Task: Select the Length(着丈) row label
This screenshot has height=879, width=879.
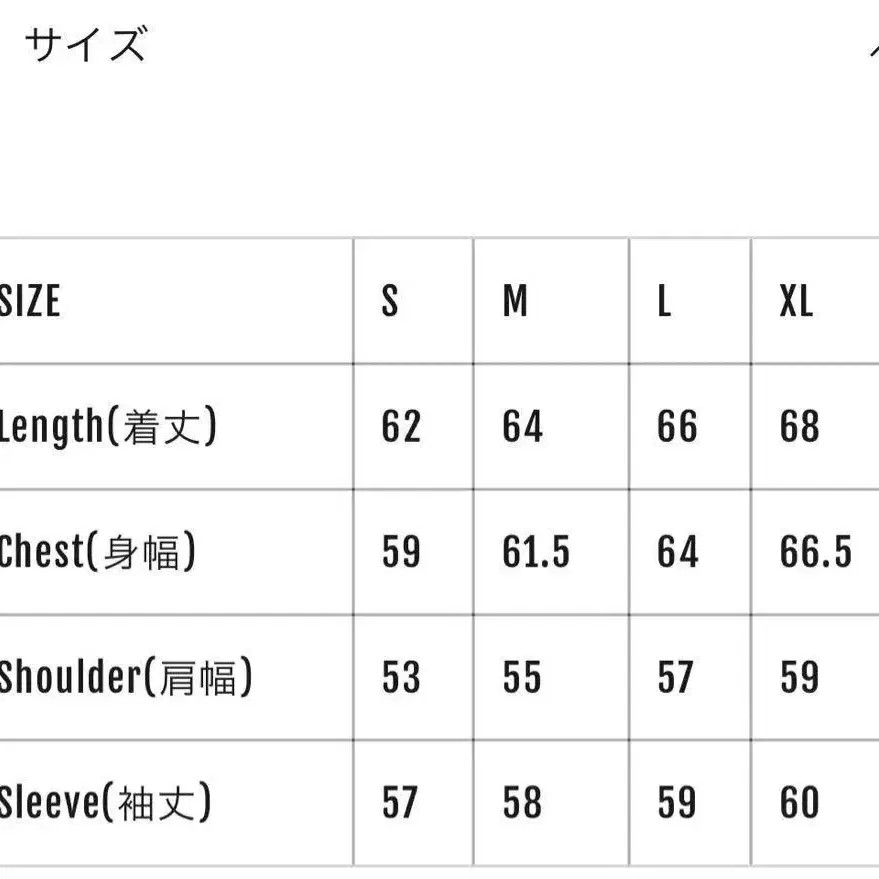Action: pos(108,427)
